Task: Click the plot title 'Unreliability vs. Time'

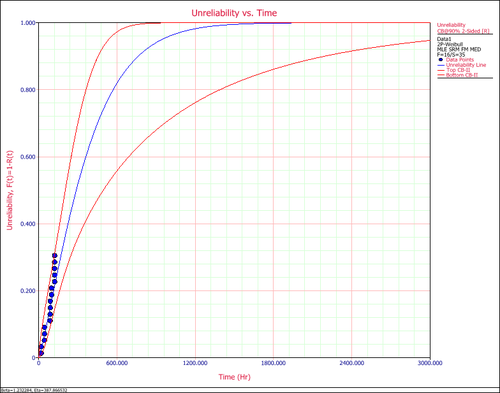Action: click(234, 13)
